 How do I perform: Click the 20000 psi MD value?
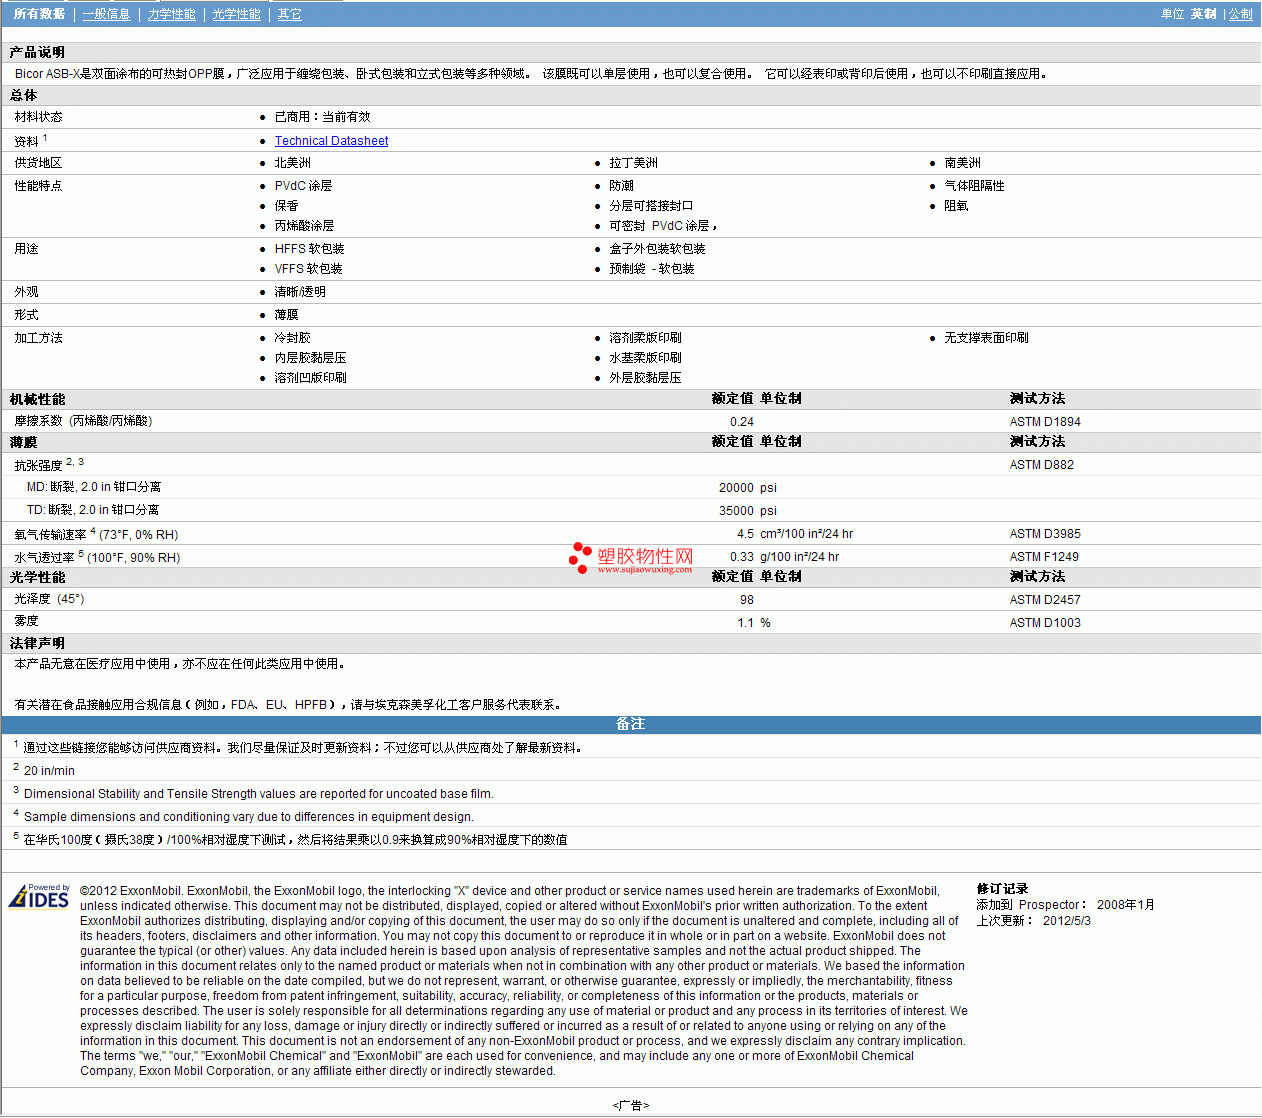[x=748, y=488]
